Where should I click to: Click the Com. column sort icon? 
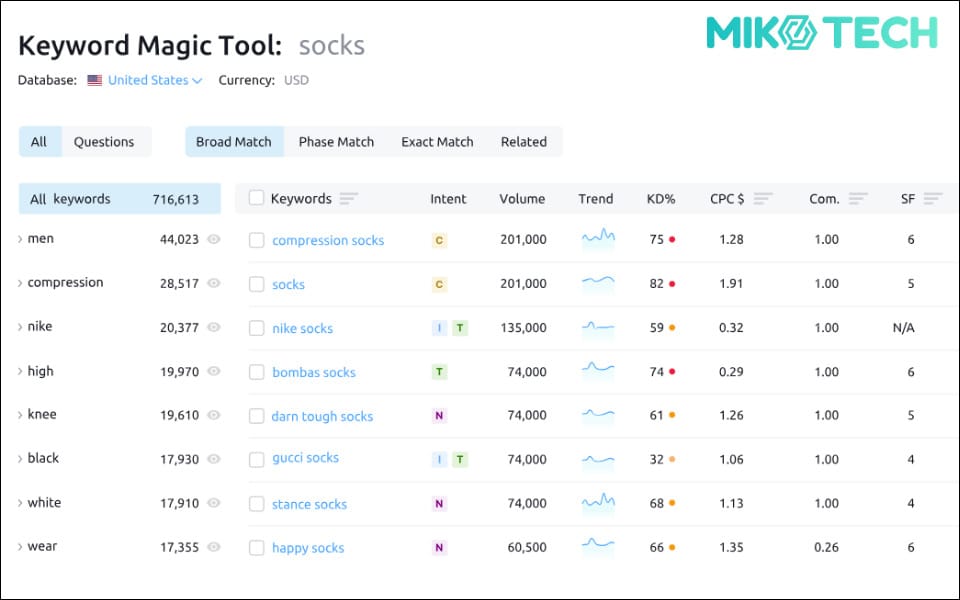(x=857, y=199)
